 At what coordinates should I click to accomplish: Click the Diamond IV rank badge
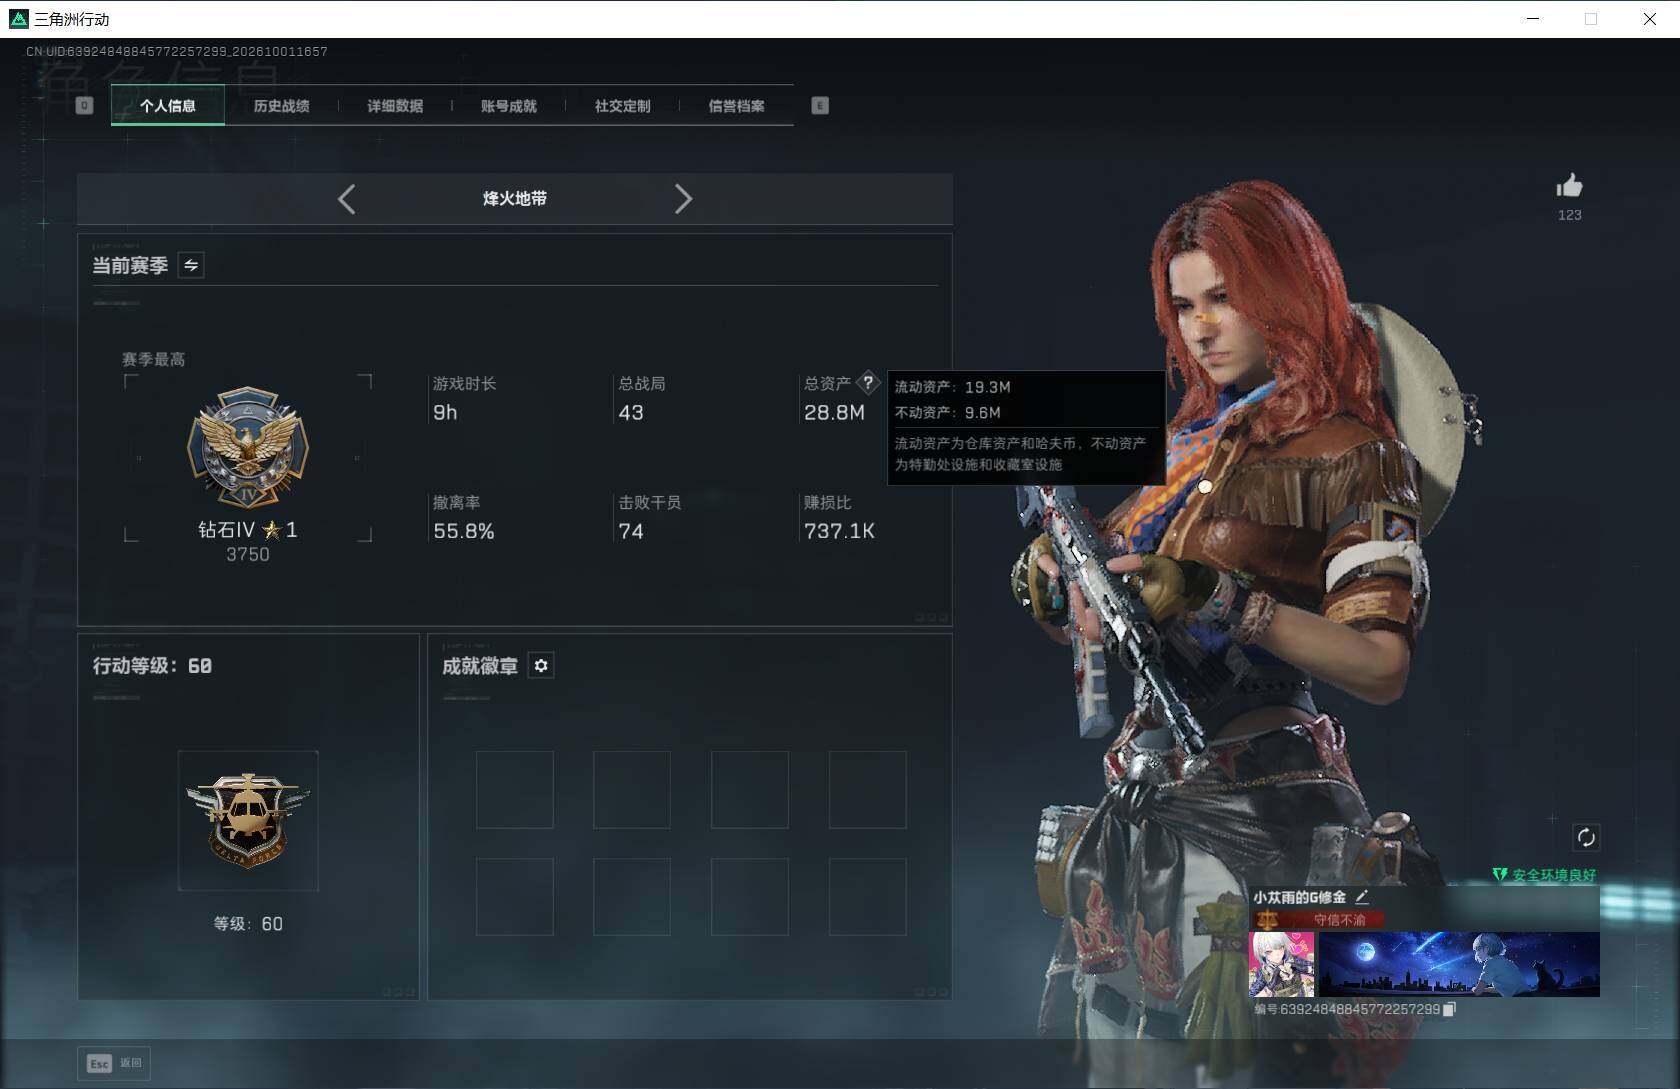(248, 448)
